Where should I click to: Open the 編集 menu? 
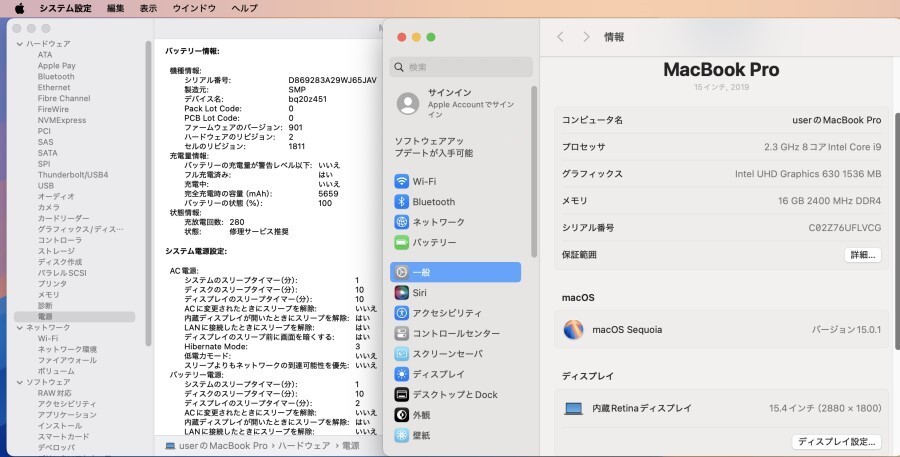(115, 8)
